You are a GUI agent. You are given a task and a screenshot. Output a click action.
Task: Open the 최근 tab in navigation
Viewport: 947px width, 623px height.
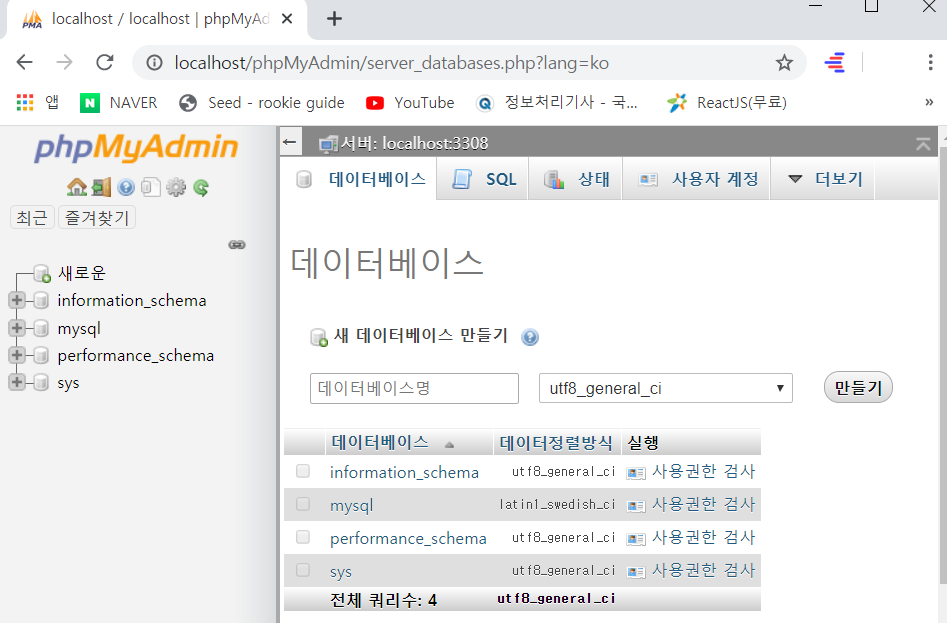[x=32, y=217]
